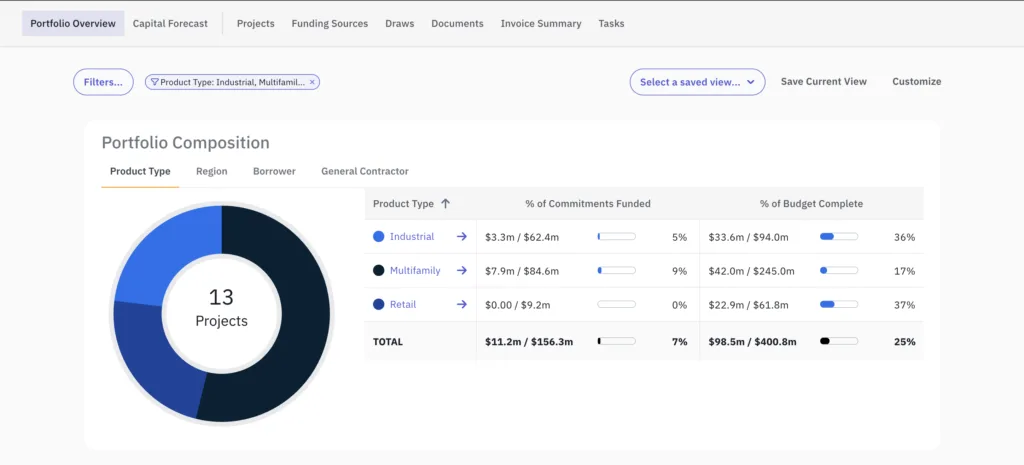Open the Portfolio Overview tab

point(73,24)
